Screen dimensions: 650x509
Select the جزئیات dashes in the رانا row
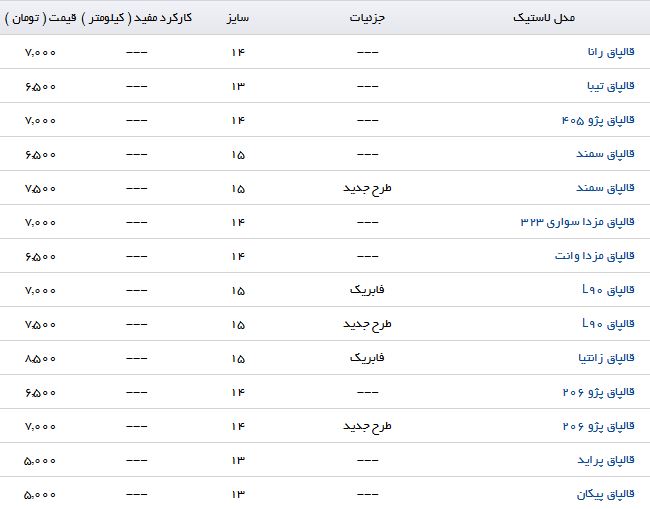pyautogui.click(x=368, y=53)
